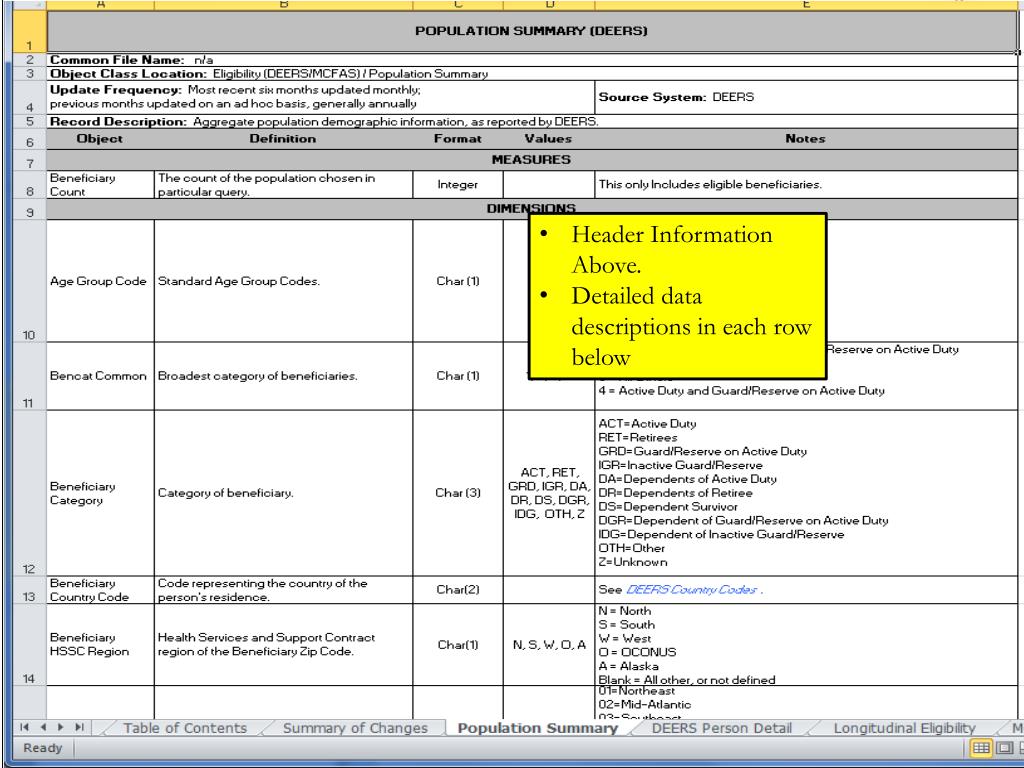Image resolution: width=1024 pixels, height=768 pixels.
Task: Click 'Broadest category of beneficiaries' definition
Action: coord(283,376)
